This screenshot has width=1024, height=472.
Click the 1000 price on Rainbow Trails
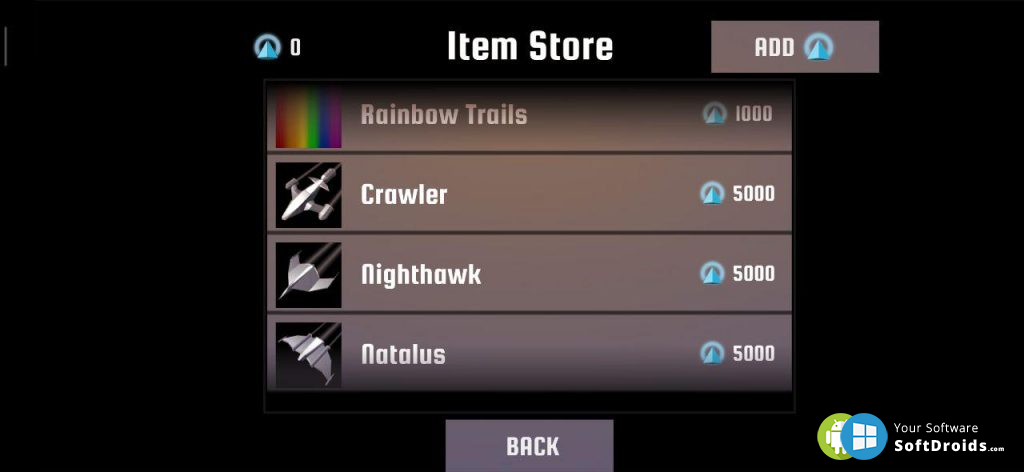coord(754,114)
